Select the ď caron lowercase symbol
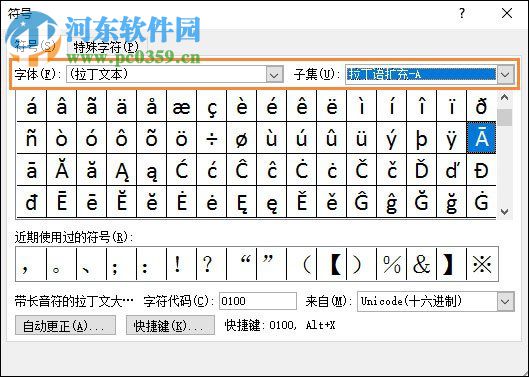 pos(451,170)
